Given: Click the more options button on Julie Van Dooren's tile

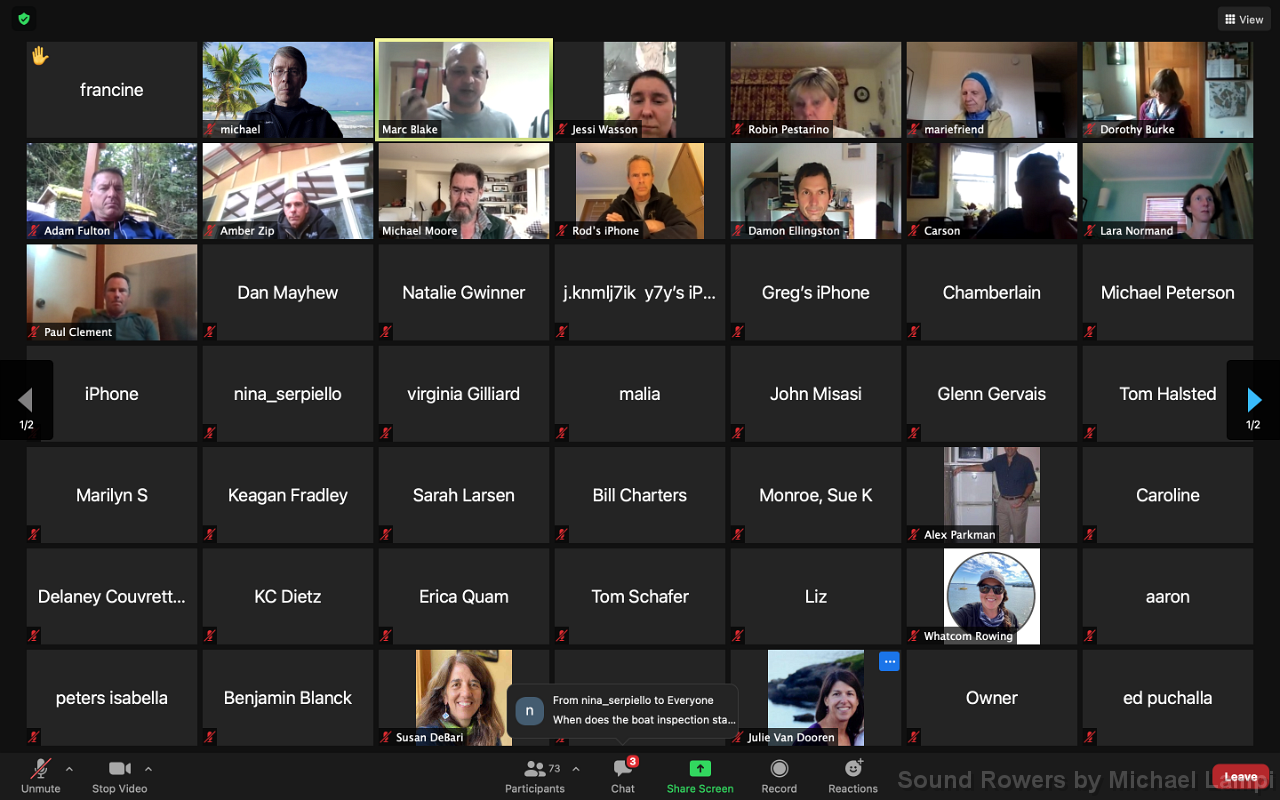Looking at the screenshot, I should [889, 661].
